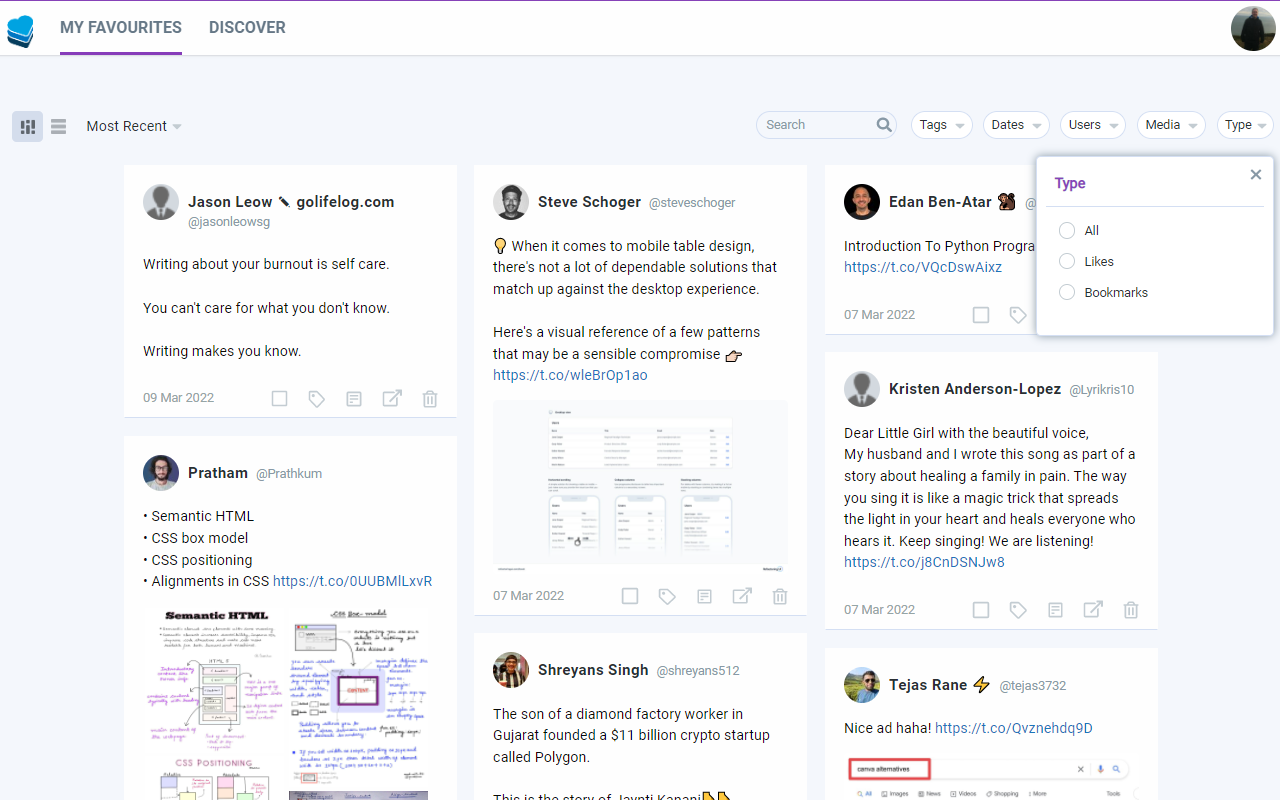Open Jason Leow's tweet via external link icon

pos(391,398)
